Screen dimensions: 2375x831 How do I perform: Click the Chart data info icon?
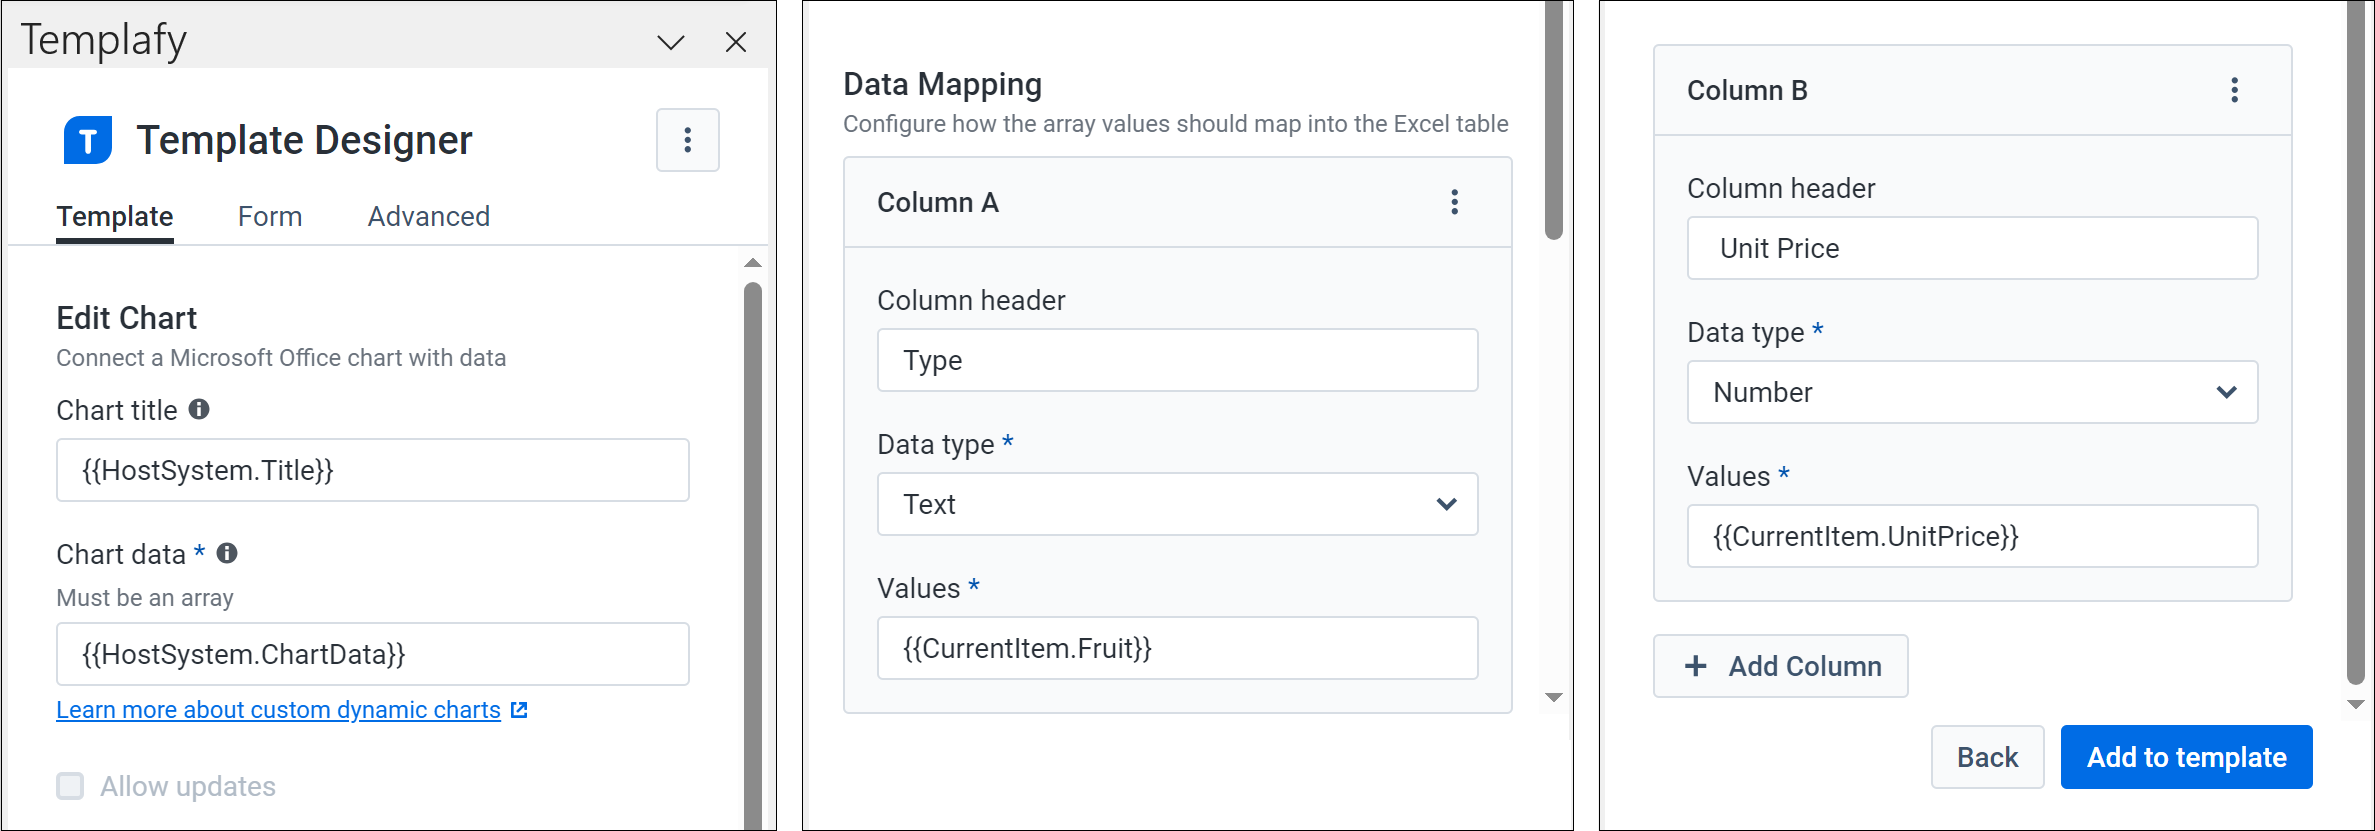pos(227,551)
